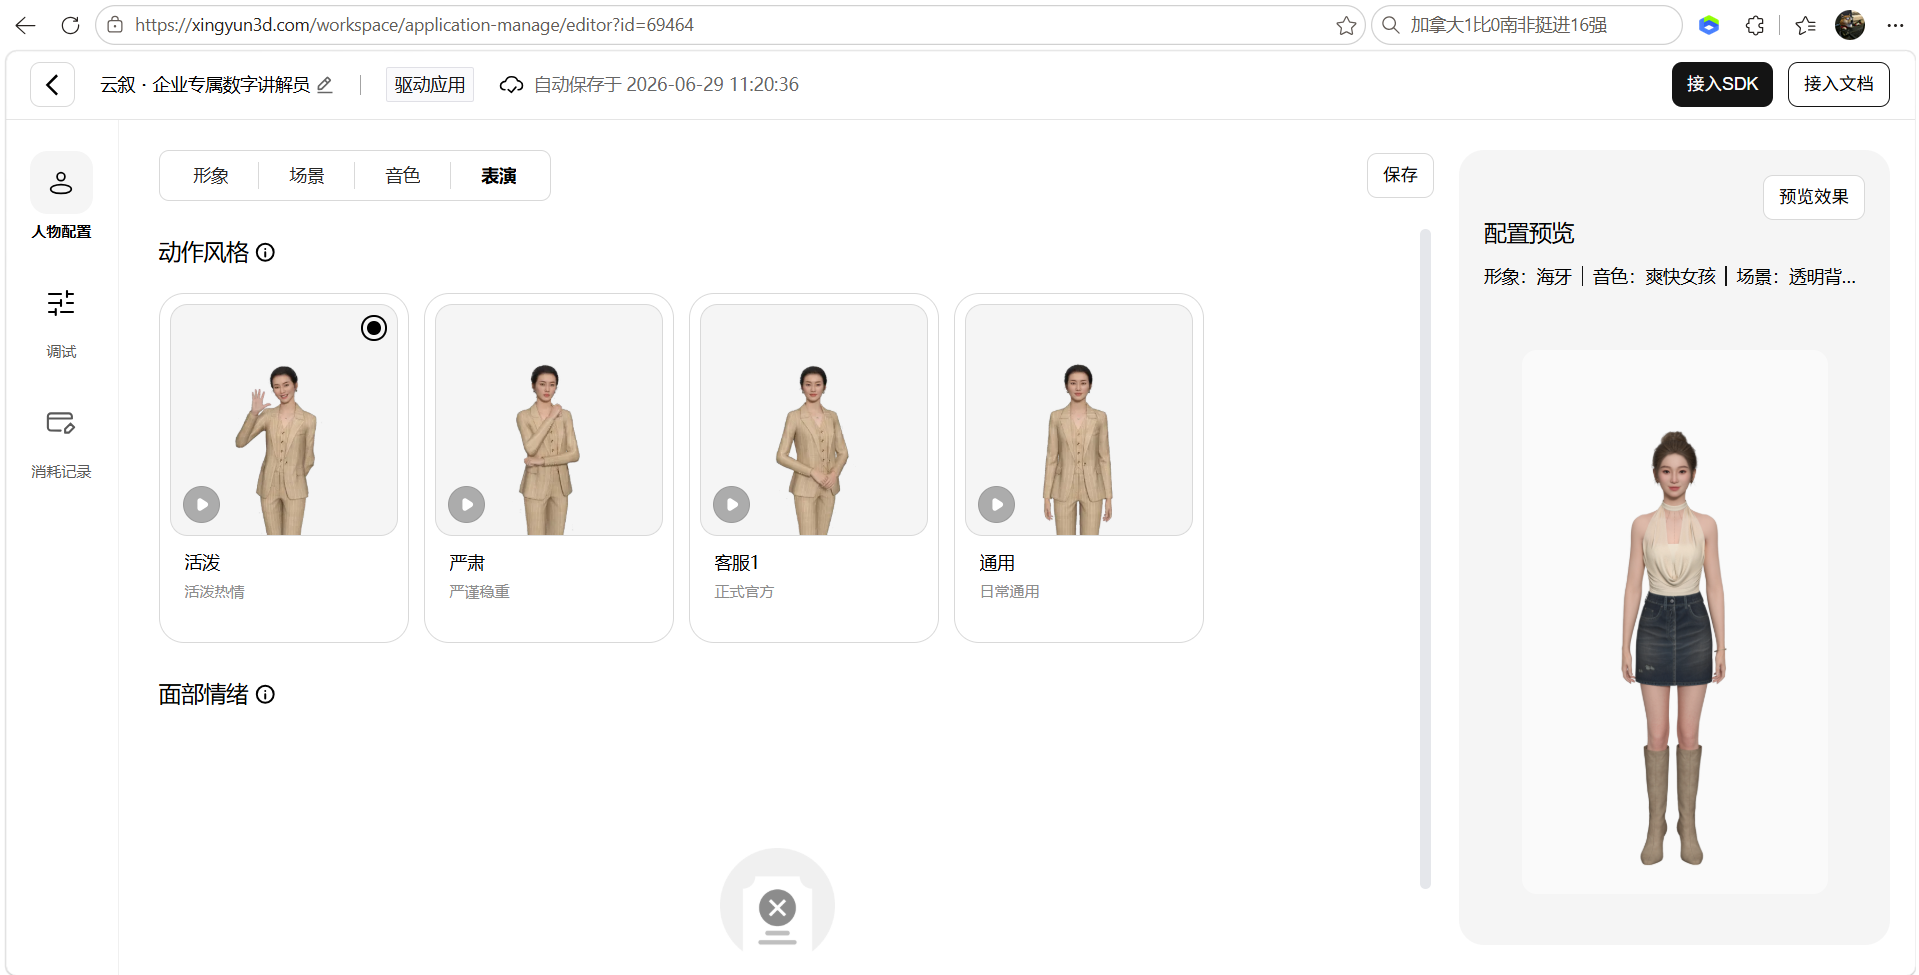This screenshot has height=975, width=1919.
Task: Open 消耗记录 sidebar icon
Action: click(x=61, y=423)
